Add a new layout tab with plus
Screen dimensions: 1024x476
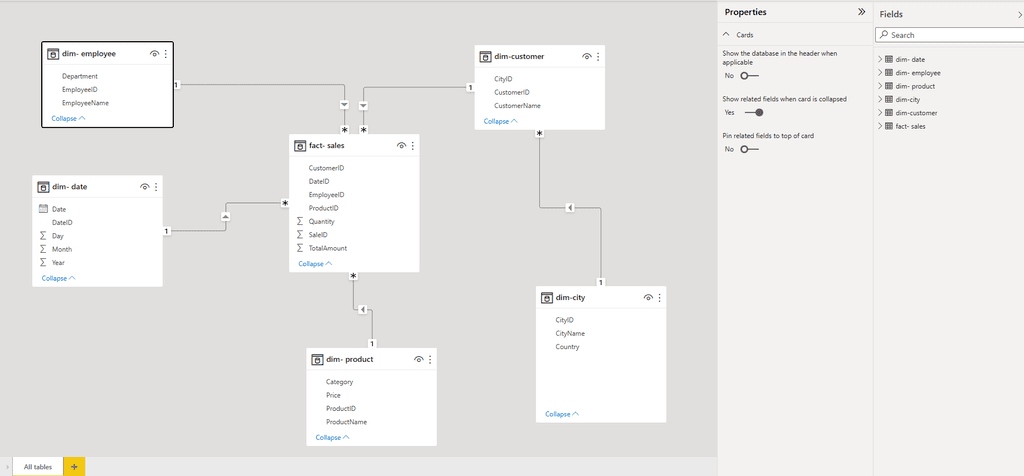[x=74, y=467]
